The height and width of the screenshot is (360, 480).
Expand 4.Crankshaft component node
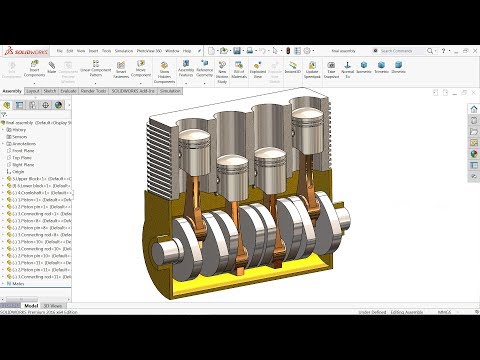pos(3,193)
